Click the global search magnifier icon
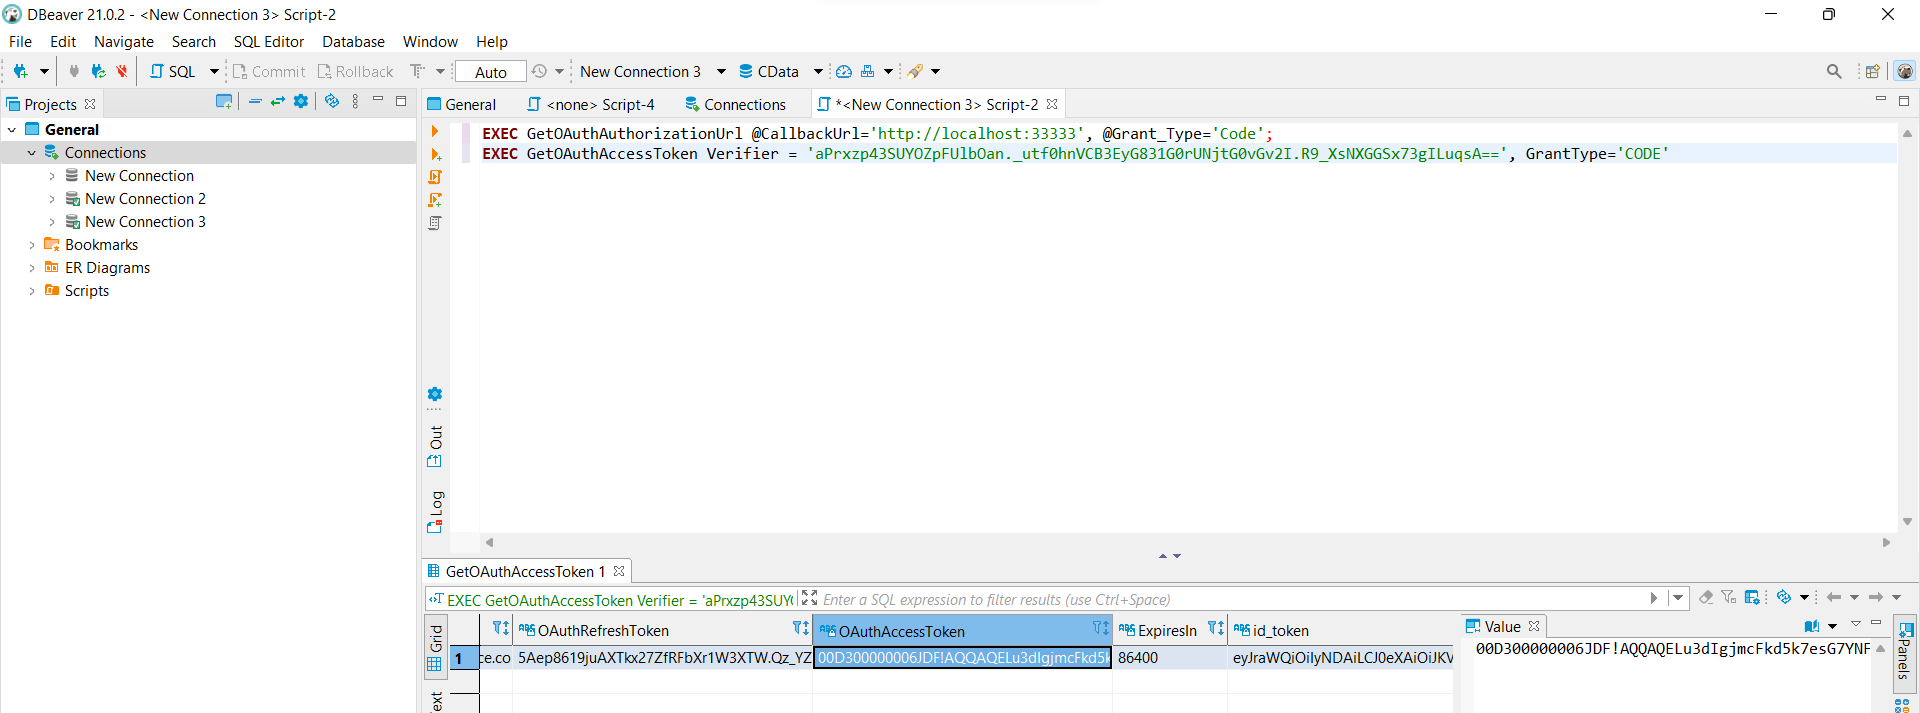This screenshot has height=713, width=1920. tap(1833, 71)
